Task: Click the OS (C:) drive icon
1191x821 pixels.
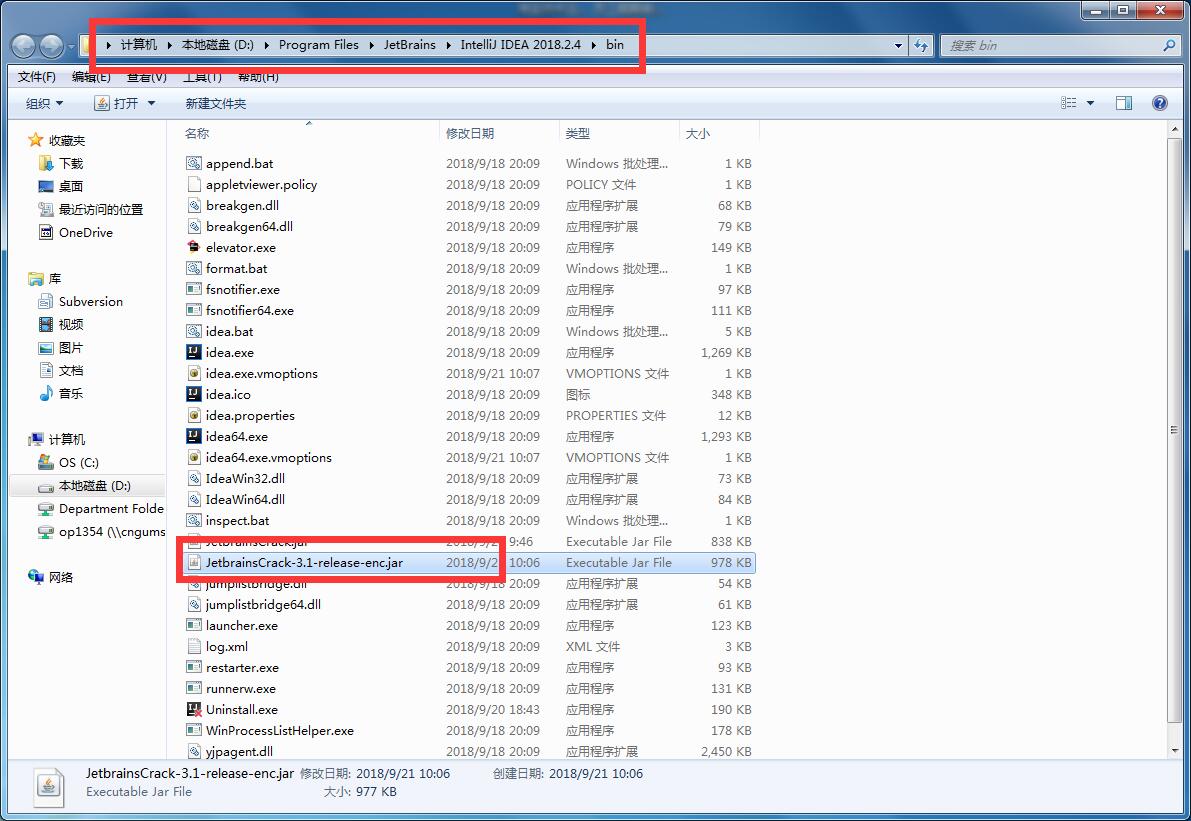Action: click(x=46, y=462)
